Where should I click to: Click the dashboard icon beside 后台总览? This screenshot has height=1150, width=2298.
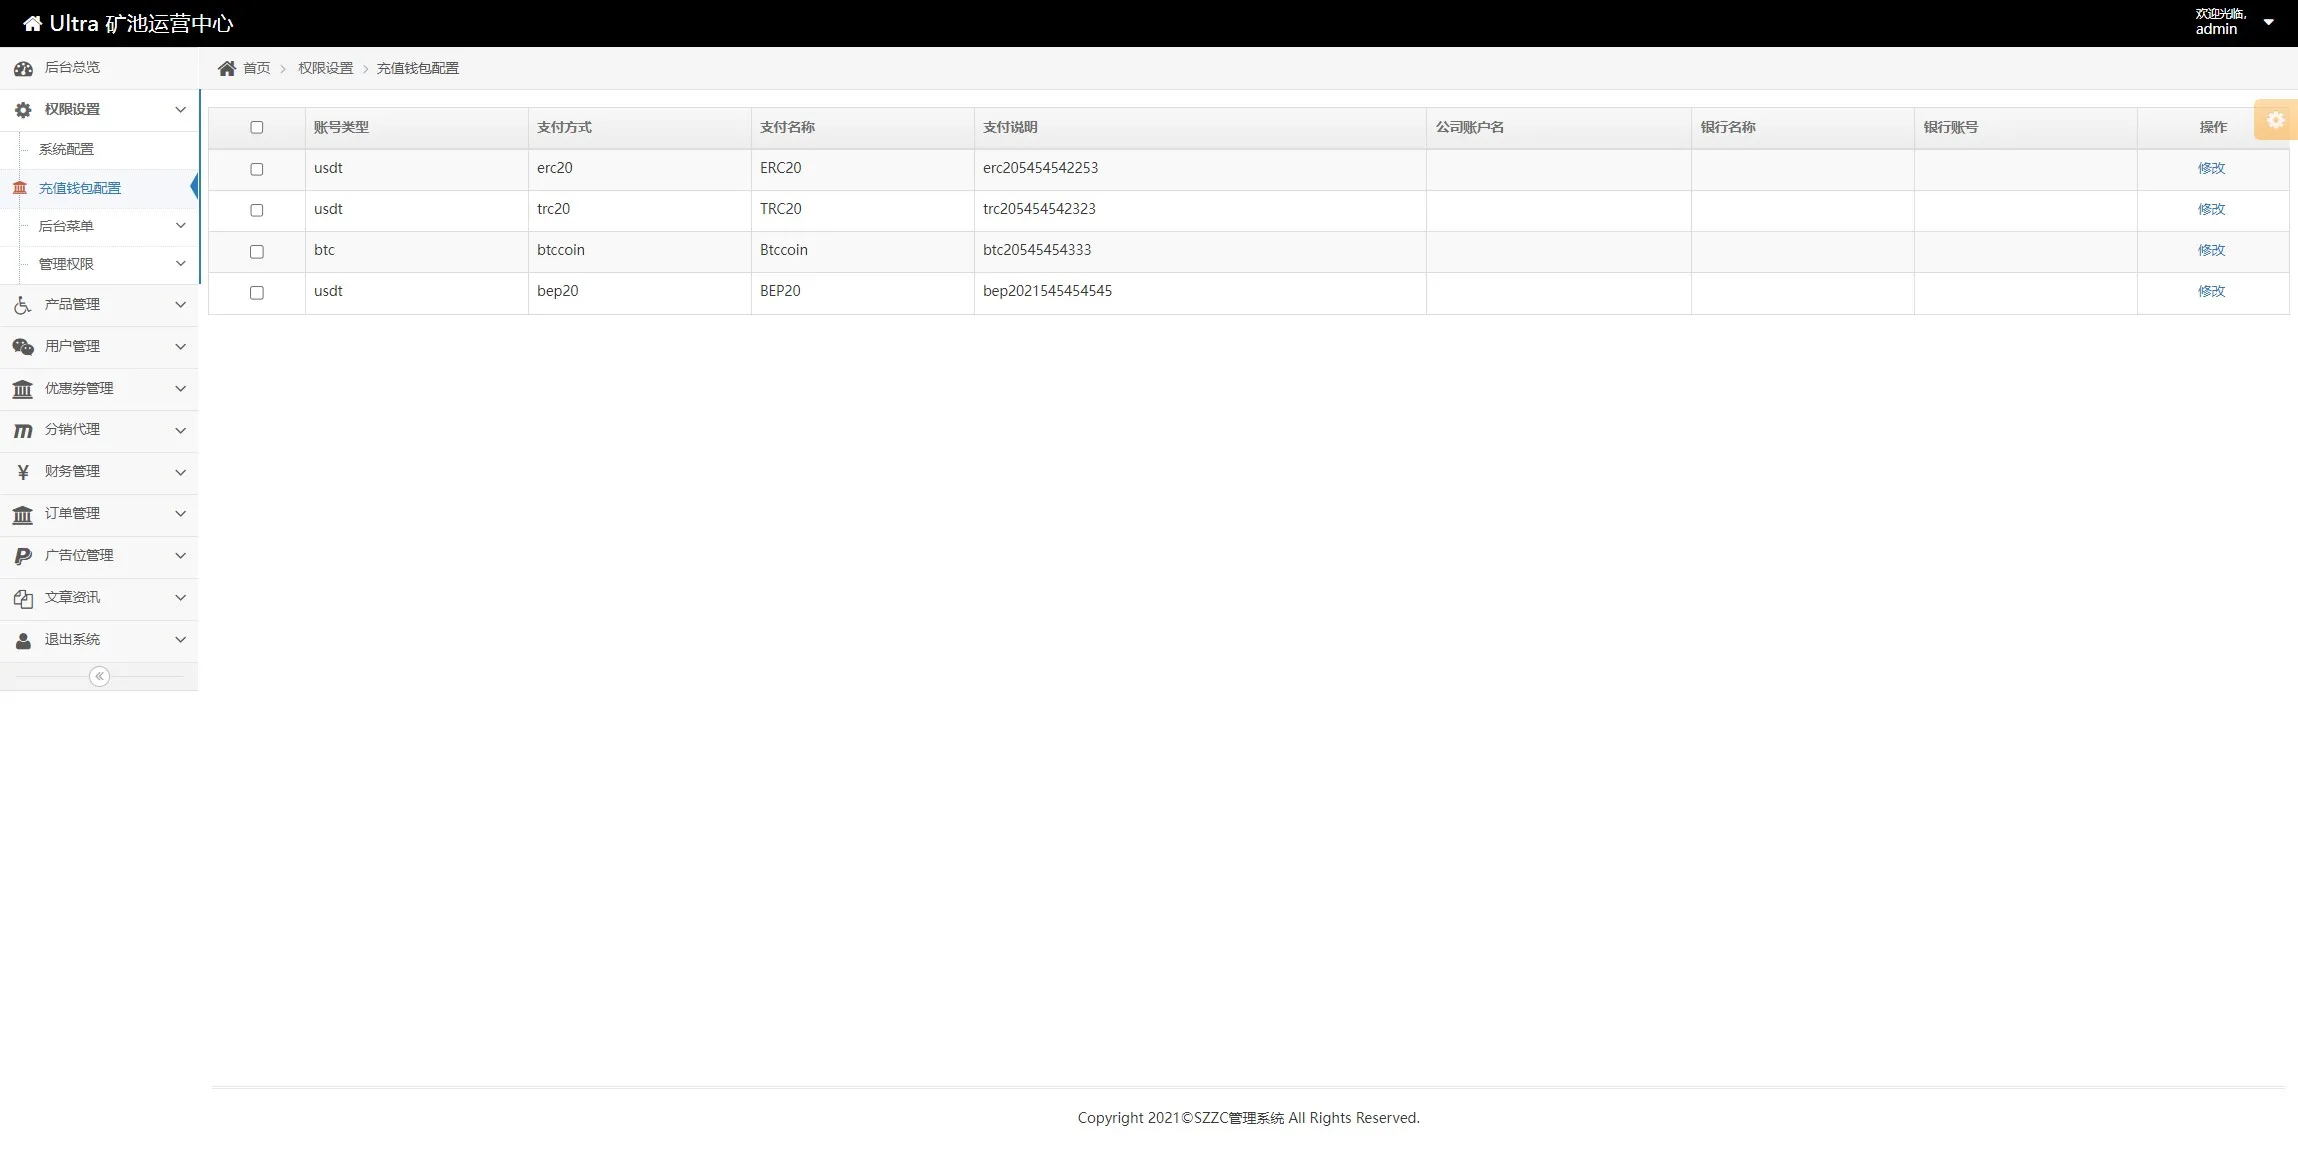click(x=23, y=68)
